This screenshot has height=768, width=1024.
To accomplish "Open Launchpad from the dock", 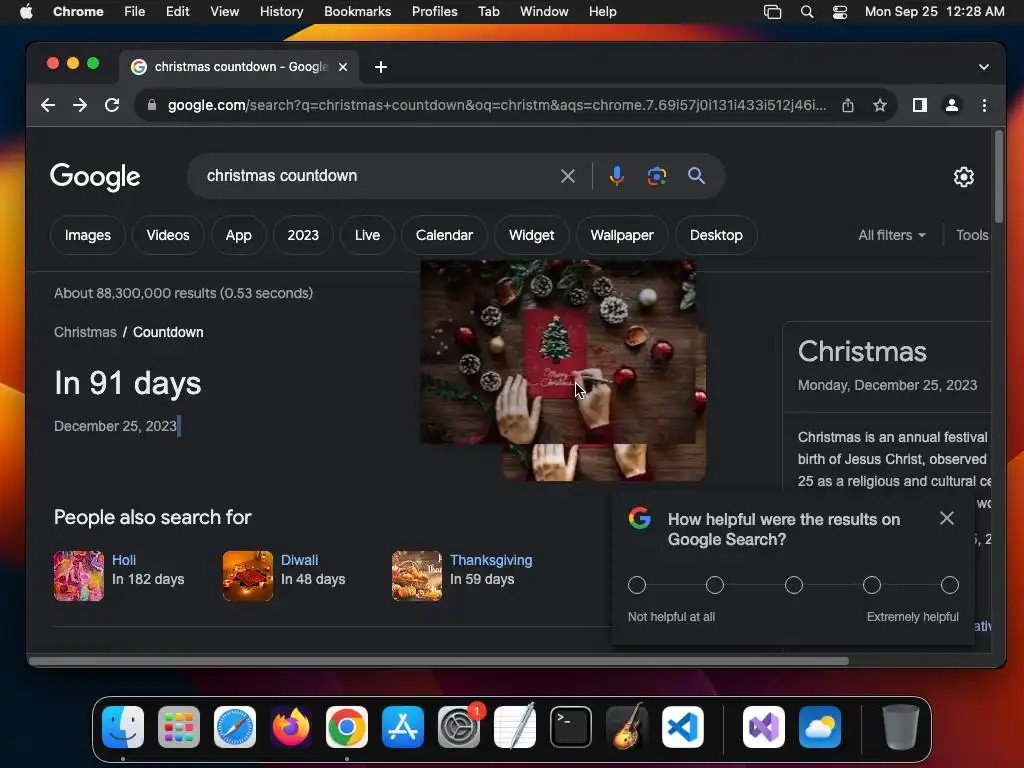I will pos(179,727).
